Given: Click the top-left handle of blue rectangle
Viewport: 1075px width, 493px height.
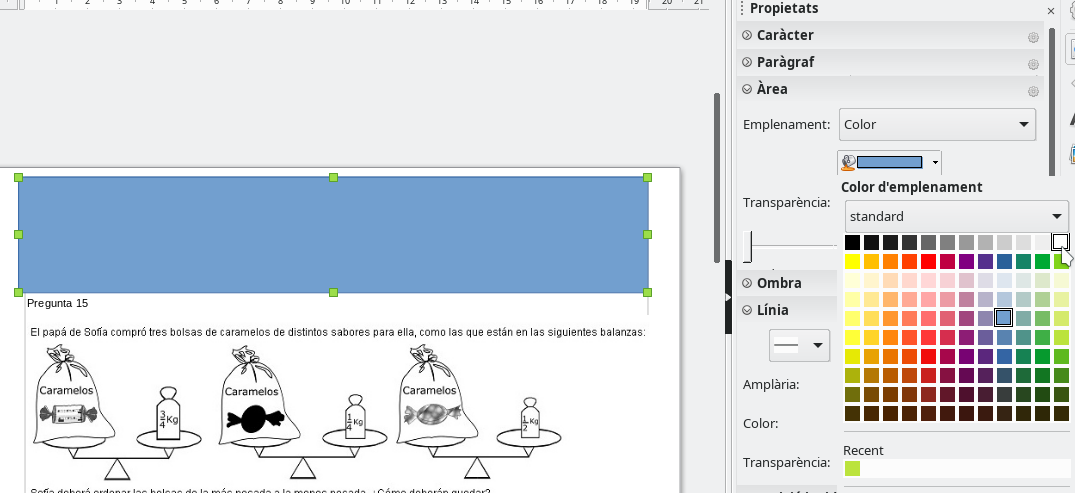Looking at the screenshot, I should pos(19,178).
